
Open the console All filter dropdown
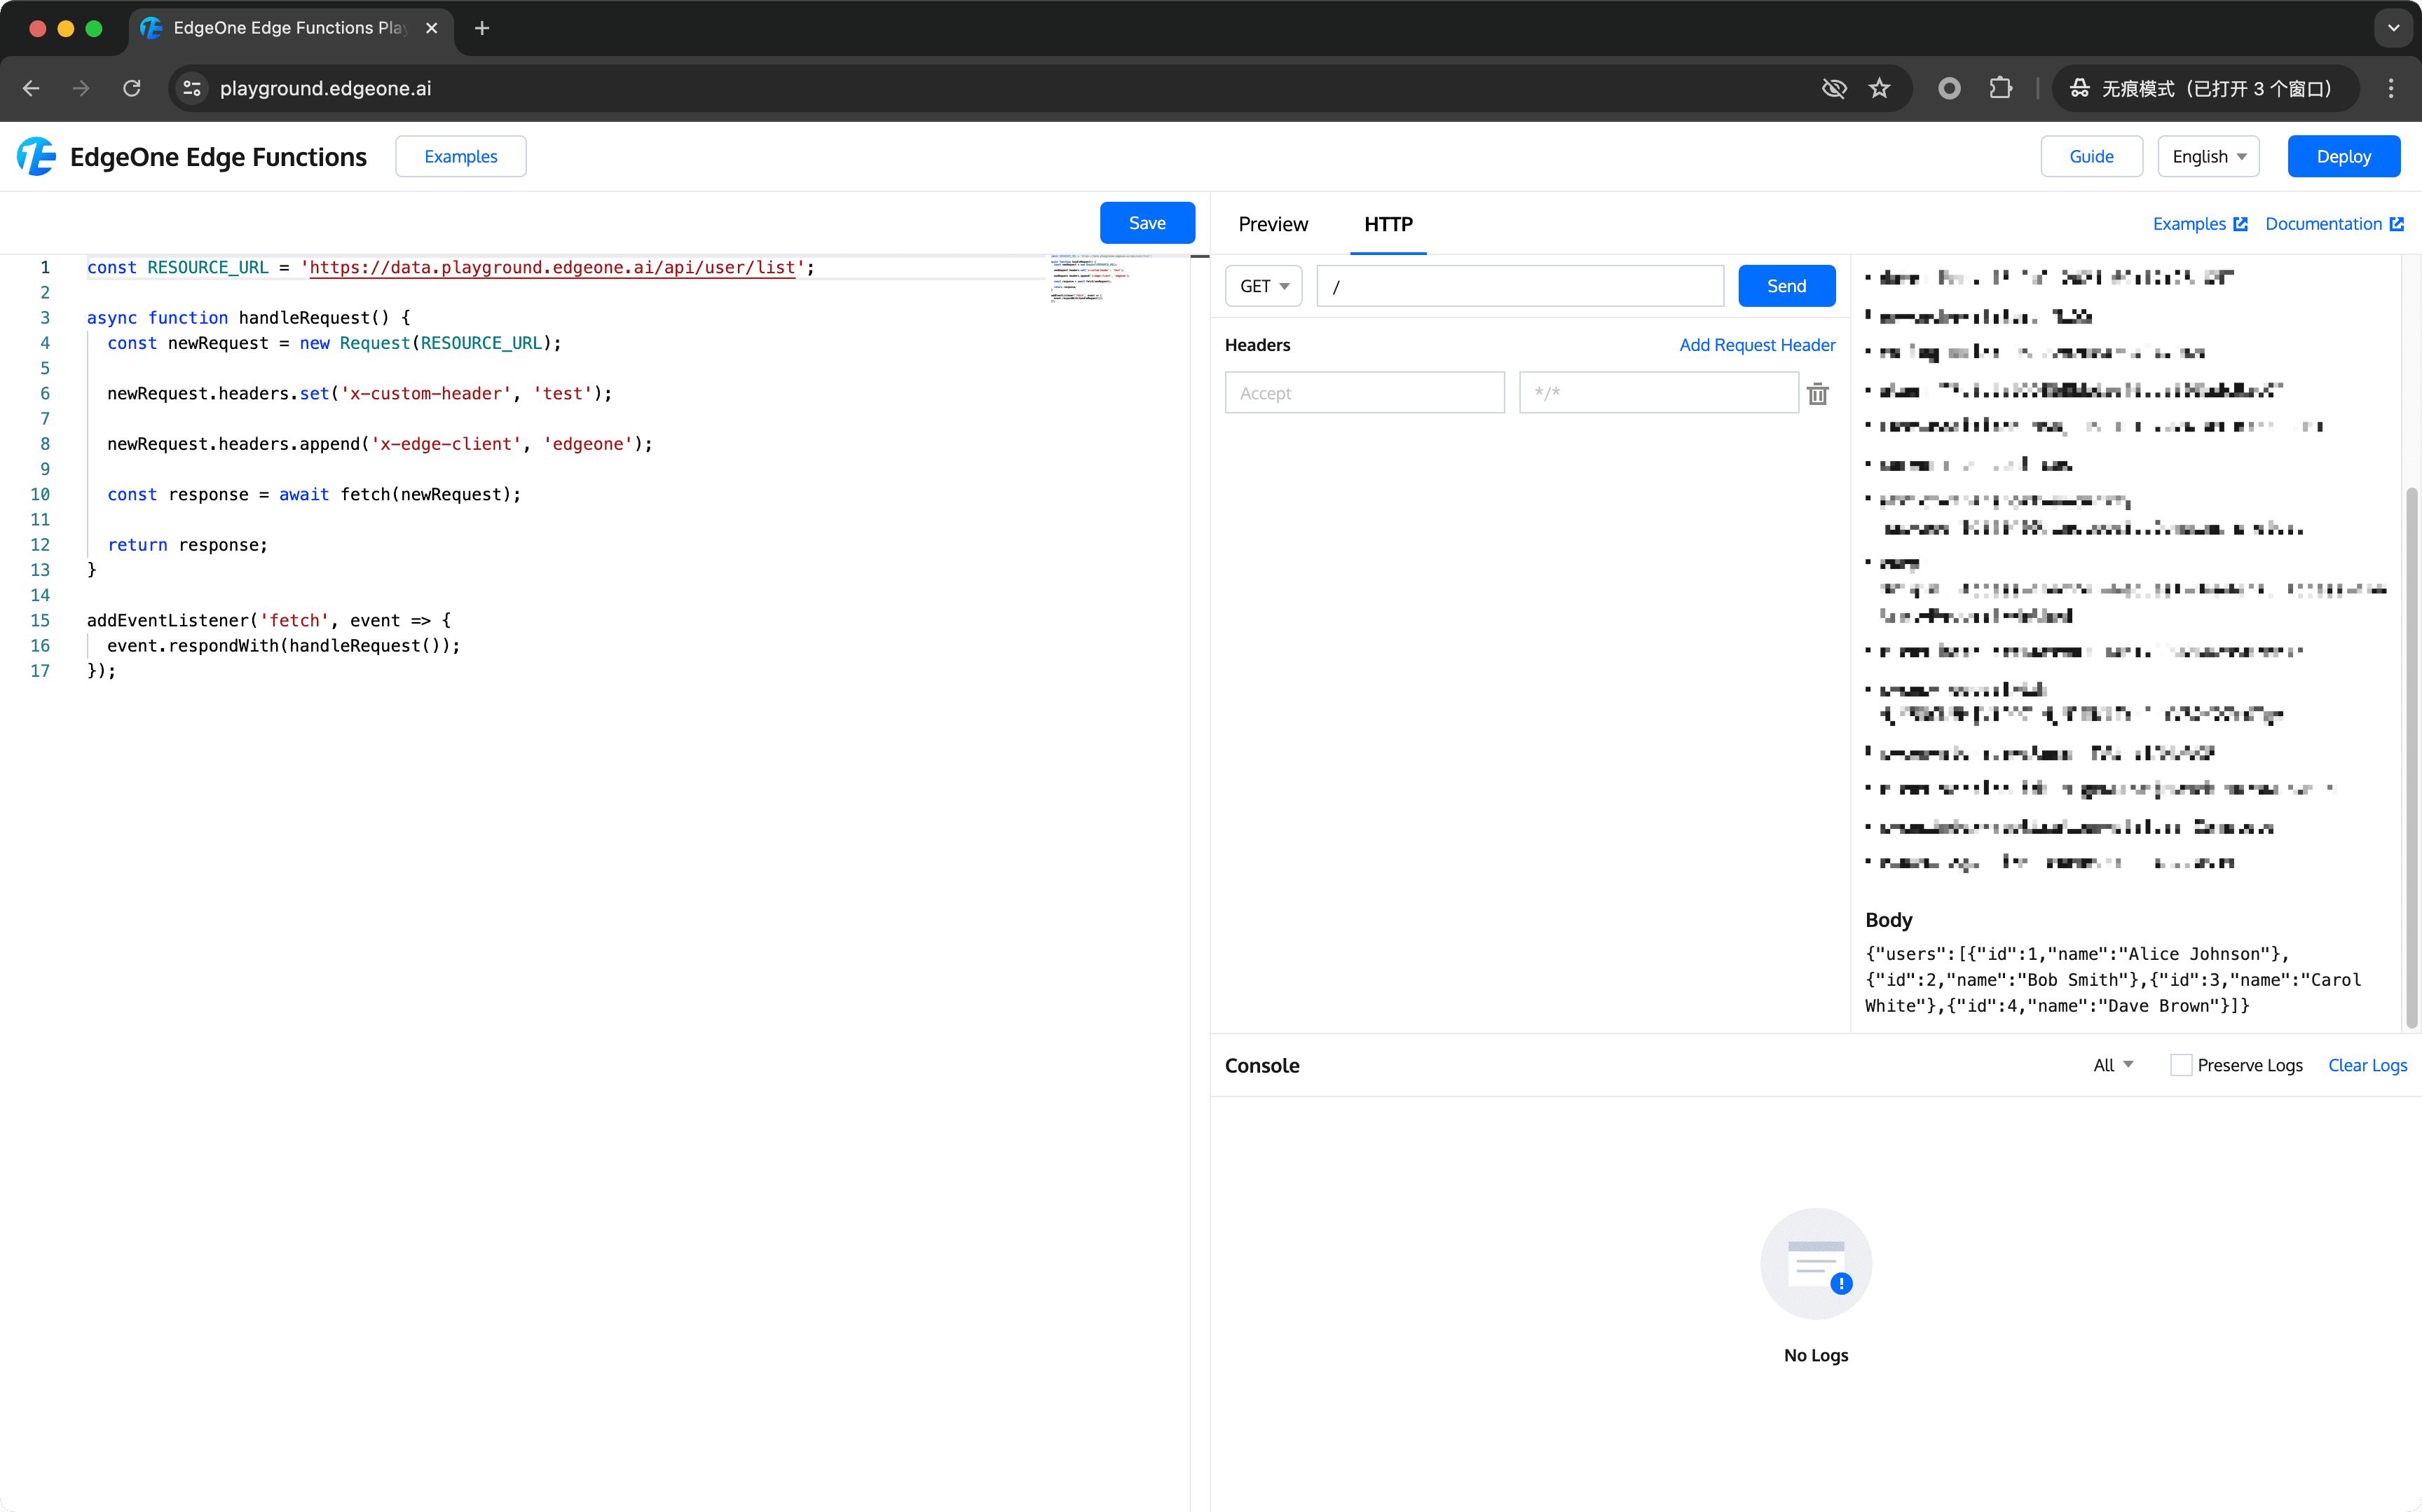pyautogui.click(x=2113, y=1065)
